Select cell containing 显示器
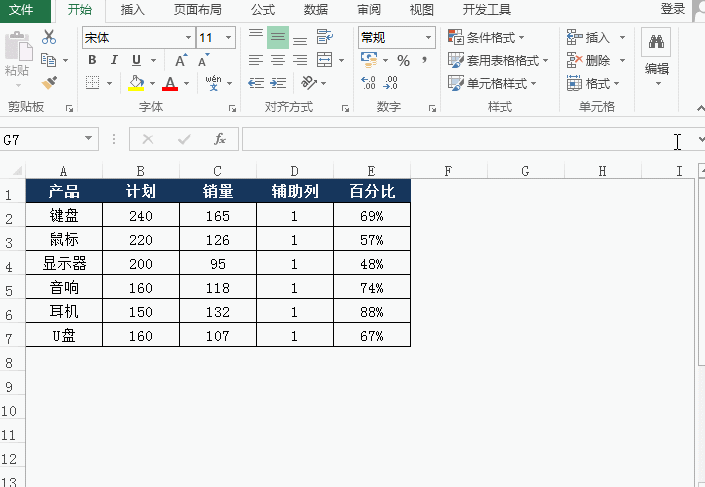 pyautogui.click(x=64, y=263)
